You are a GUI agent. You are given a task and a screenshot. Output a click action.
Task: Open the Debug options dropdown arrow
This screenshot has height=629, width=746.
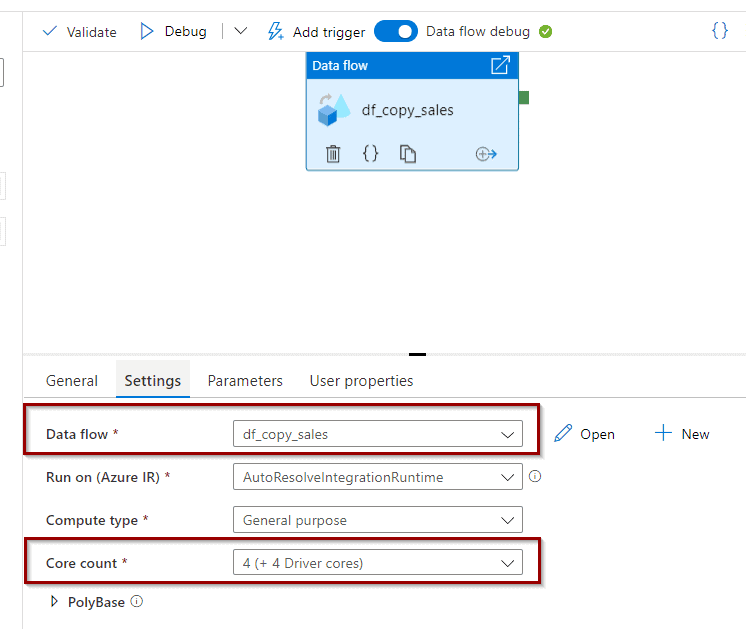(x=241, y=31)
